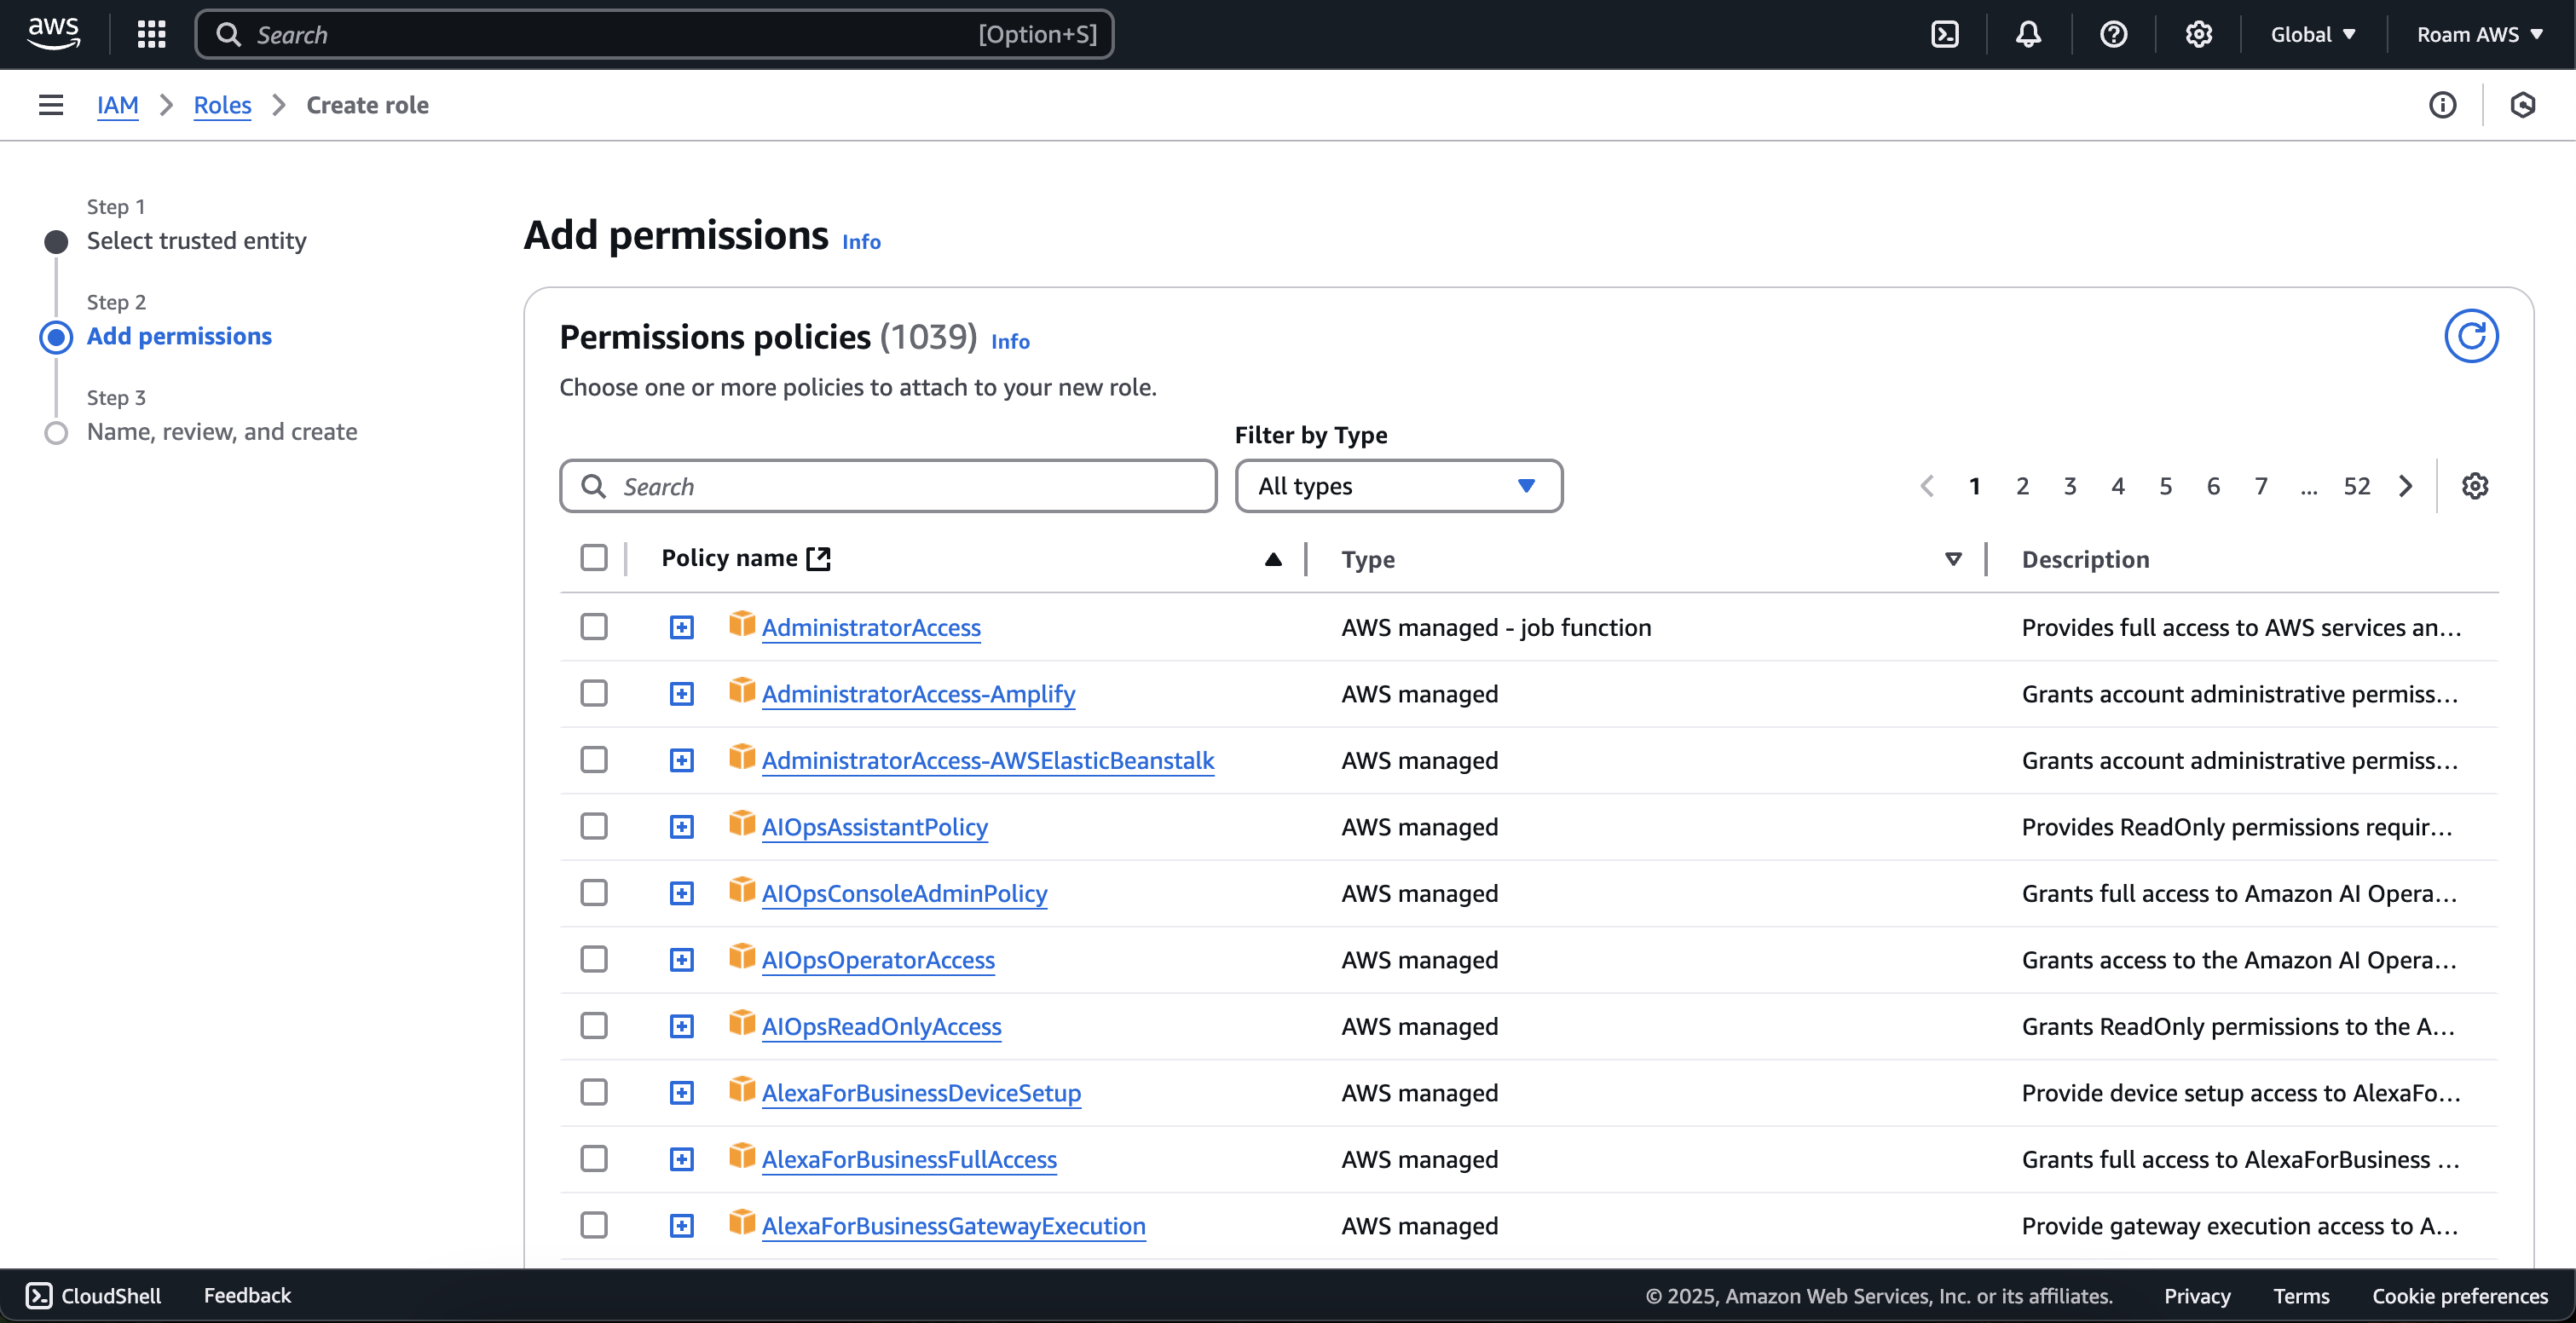Open Info link beside Permissions policies
This screenshot has width=2576, height=1323.
pyautogui.click(x=1010, y=342)
